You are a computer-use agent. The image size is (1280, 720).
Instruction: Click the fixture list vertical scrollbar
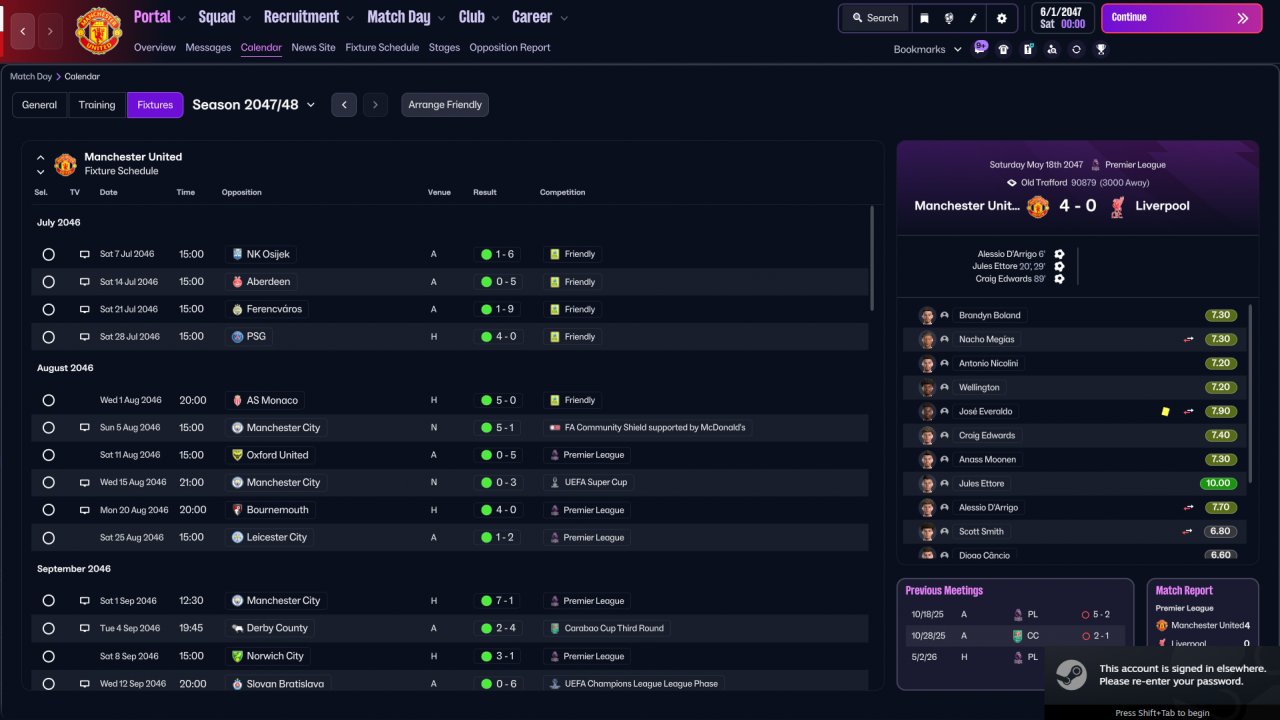(x=872, y=258)
